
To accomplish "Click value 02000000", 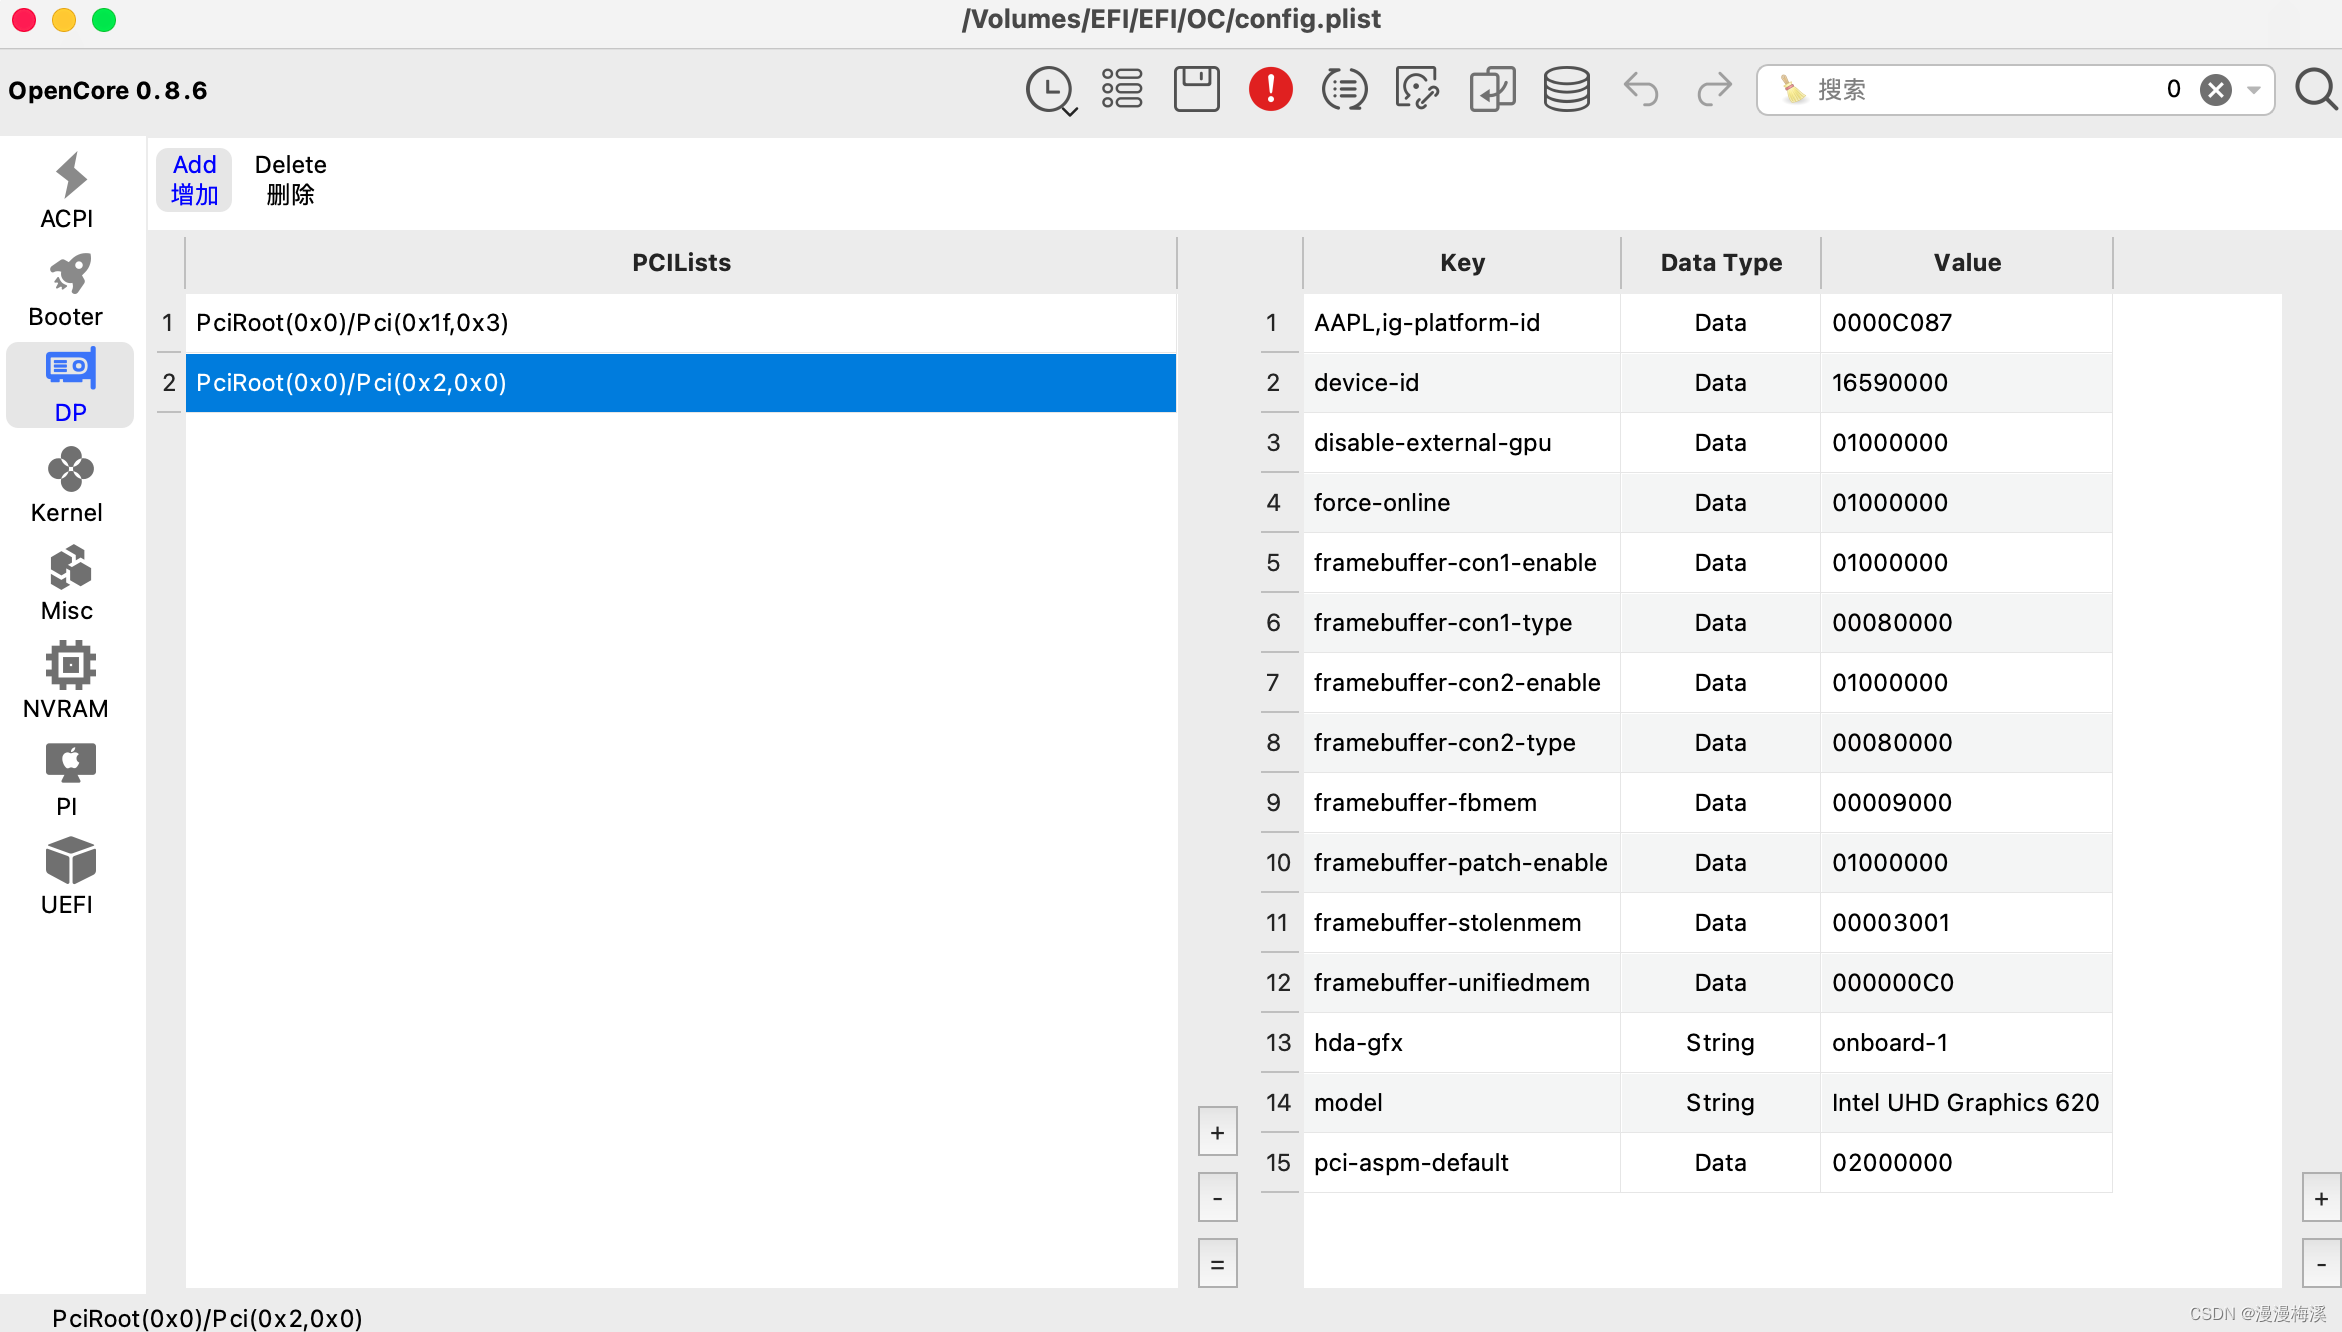I will tap(1967, 1163).
